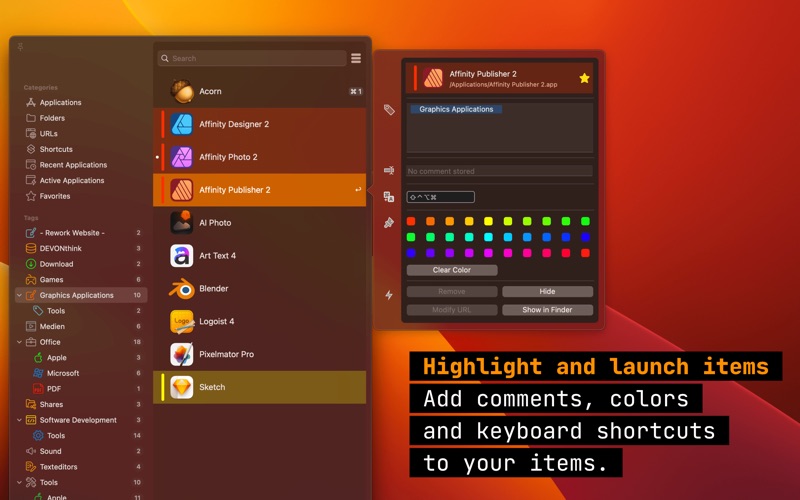Select the Shares tag

pyautogui.click(x=82, y=405)
